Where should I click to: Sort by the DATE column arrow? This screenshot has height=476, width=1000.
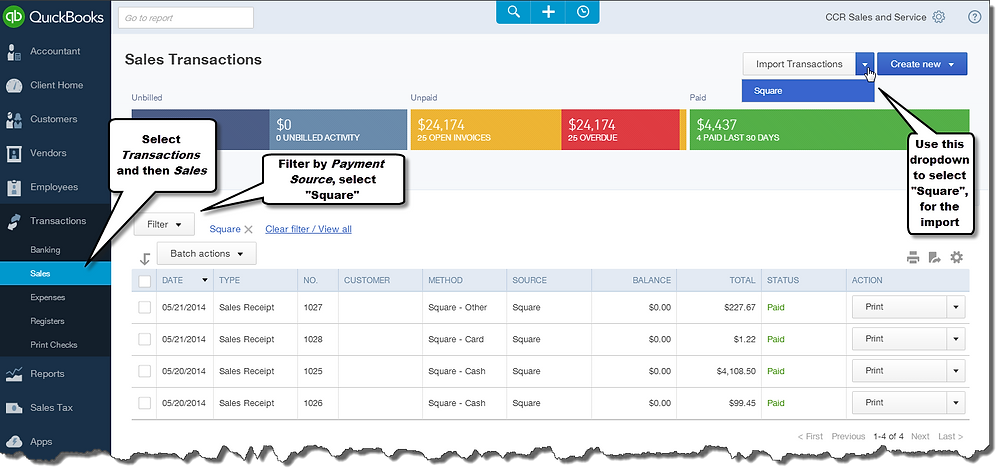click(x=205, y=280)
